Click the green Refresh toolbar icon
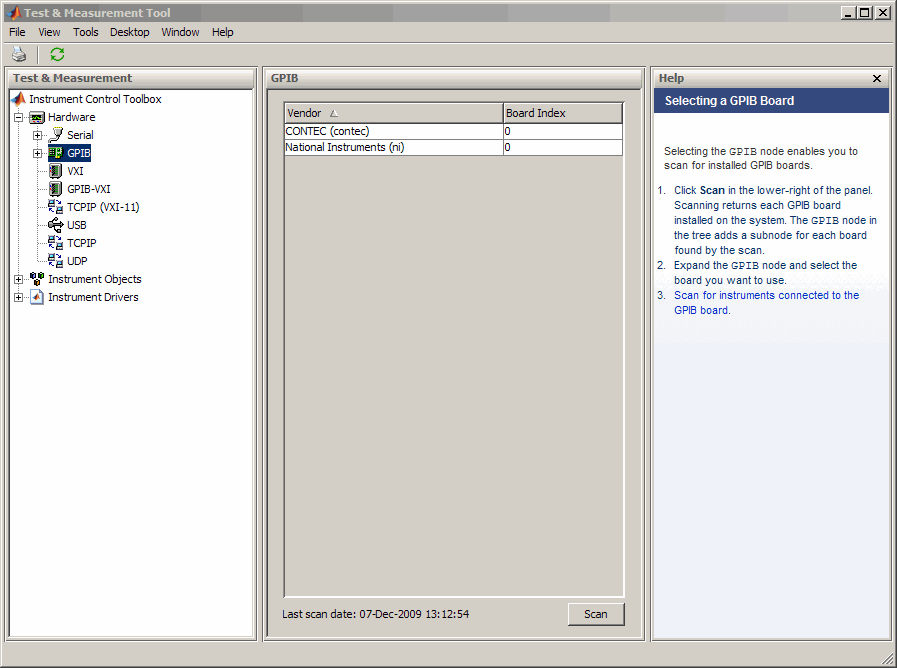Image resolution: width=897 pixels, height=668 pixels. click(x=57, y=55)
